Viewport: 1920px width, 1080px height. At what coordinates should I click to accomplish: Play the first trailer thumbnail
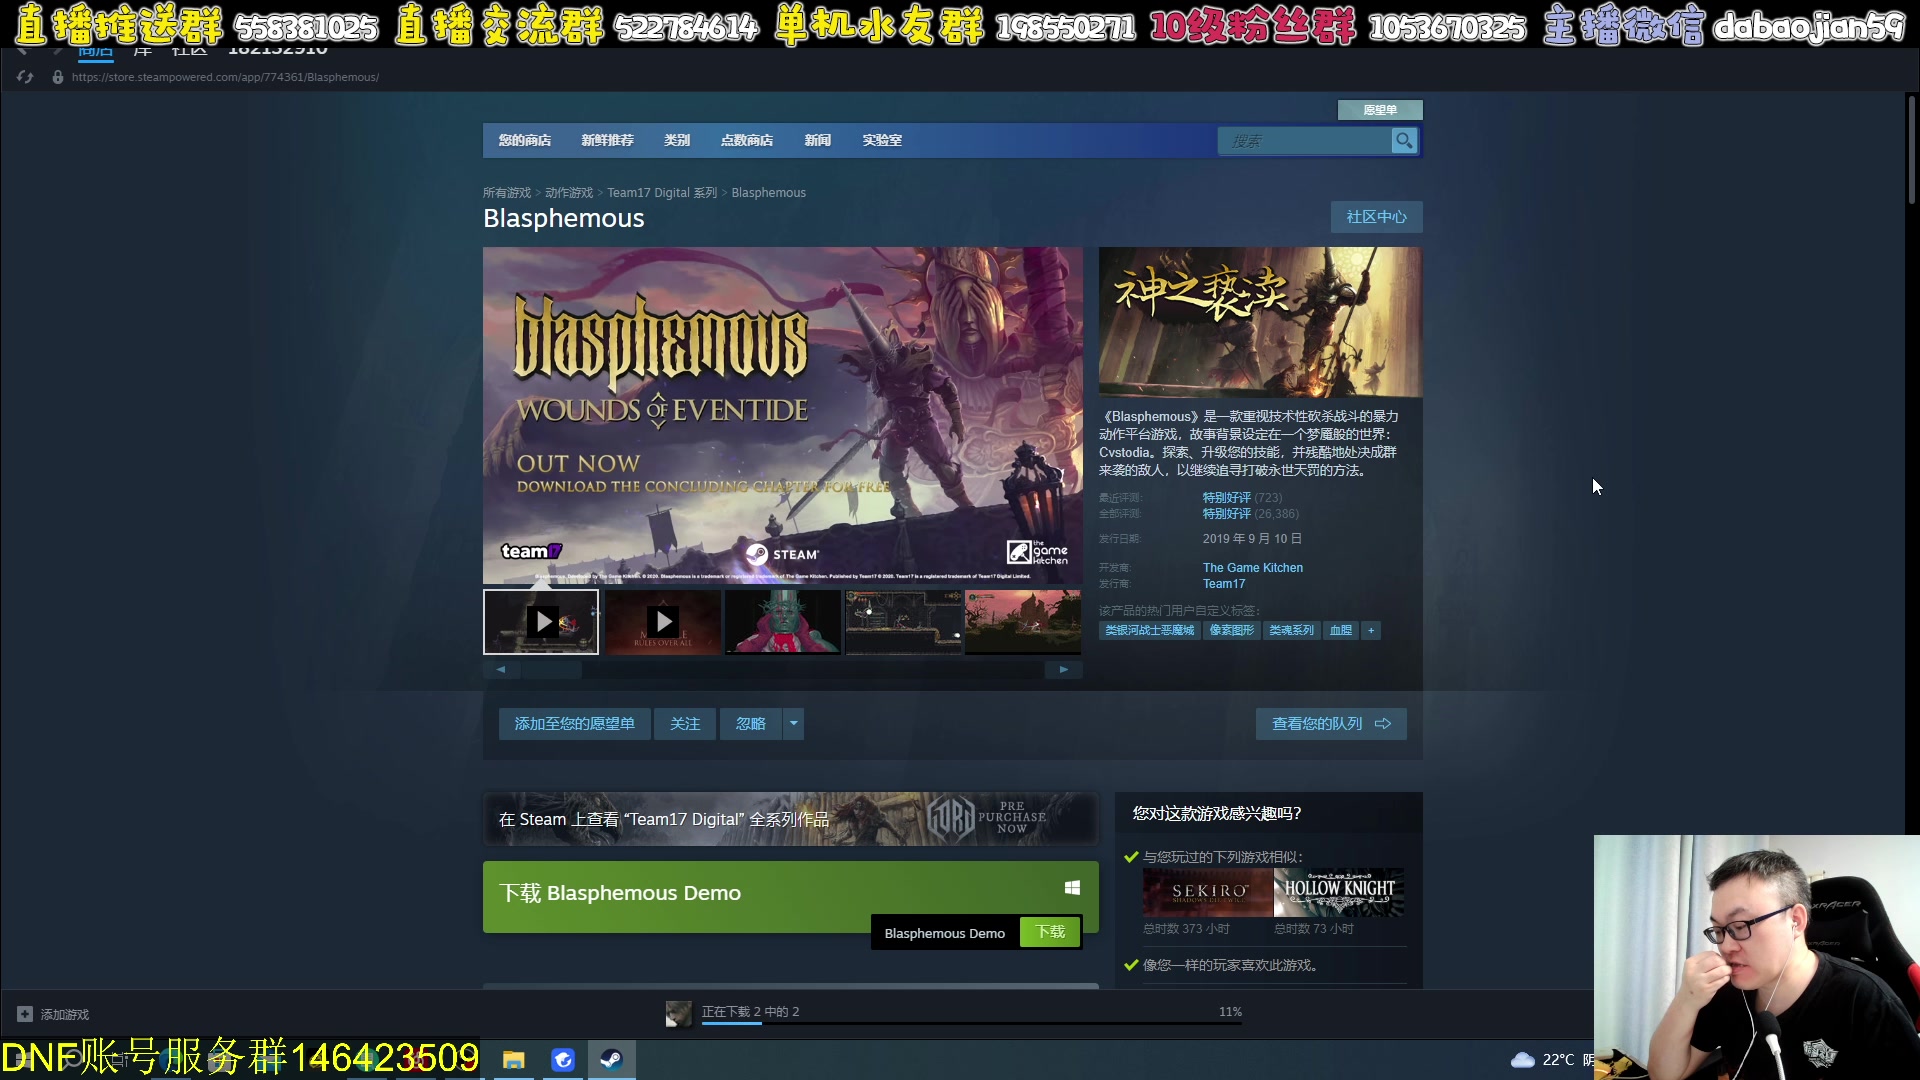point(541,622)
